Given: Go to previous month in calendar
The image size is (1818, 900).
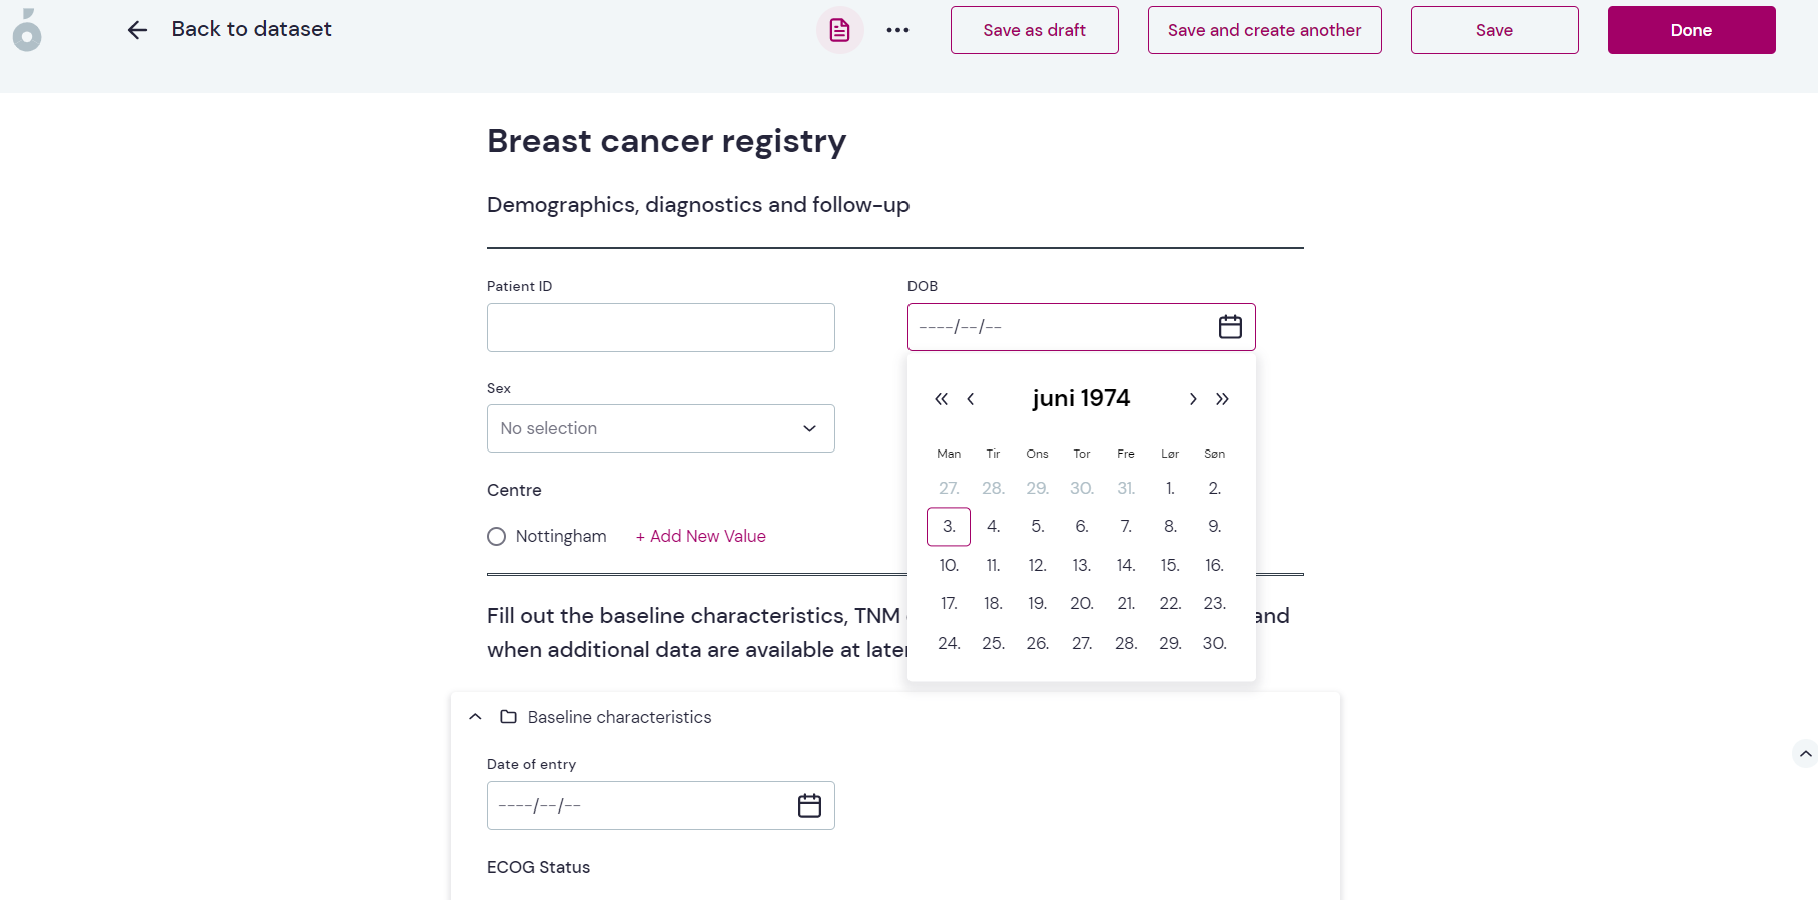Looking at the screenshot, I should [971, 399].
